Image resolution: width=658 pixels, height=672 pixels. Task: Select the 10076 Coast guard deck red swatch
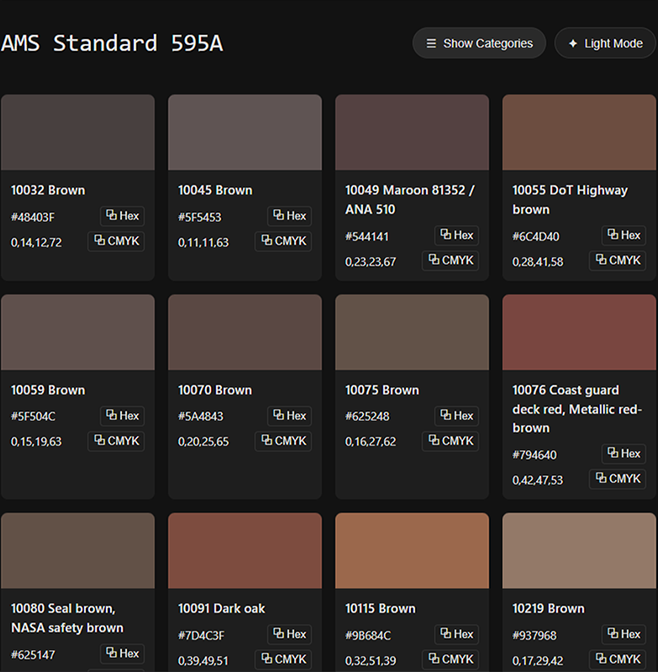coord(579,332)
